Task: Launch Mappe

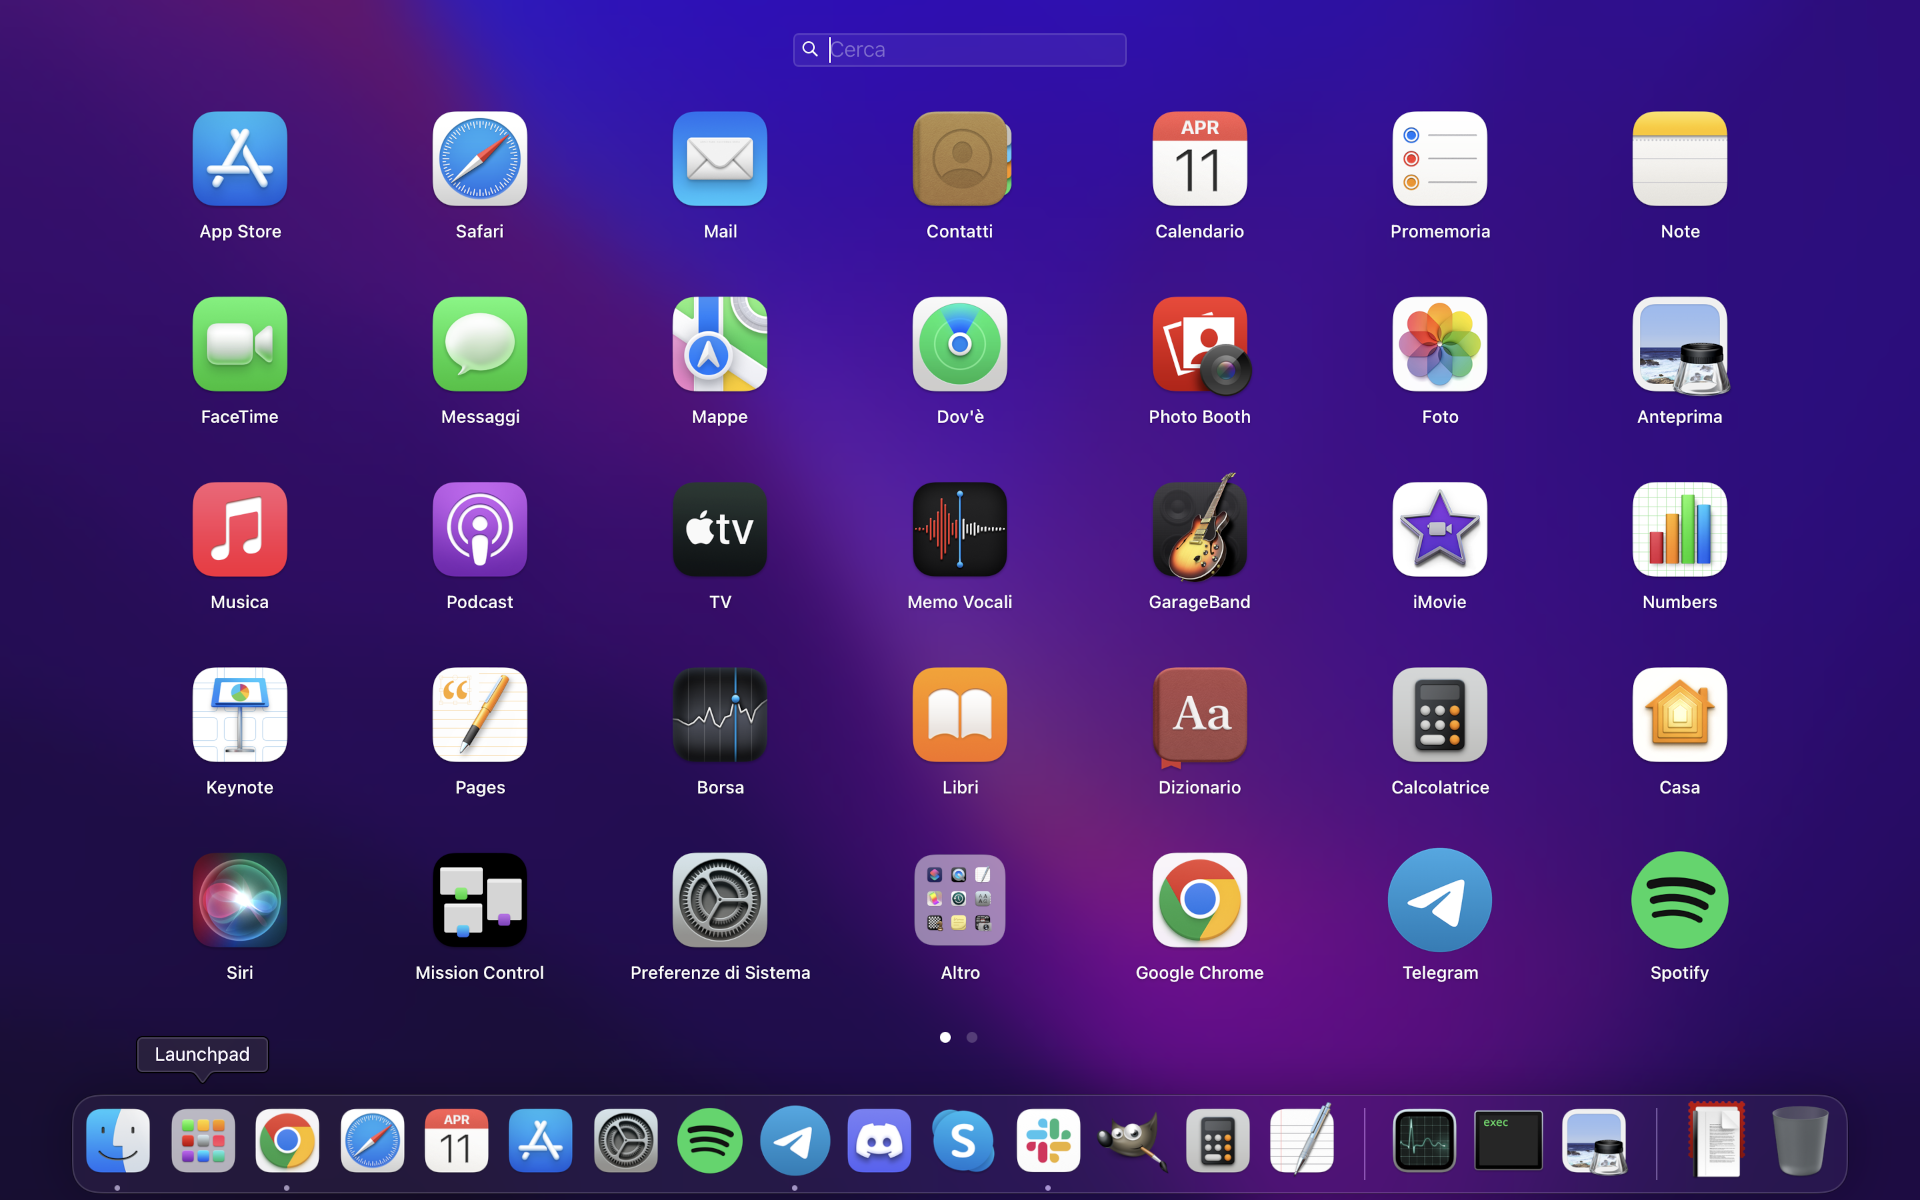Action: (720, 344)
